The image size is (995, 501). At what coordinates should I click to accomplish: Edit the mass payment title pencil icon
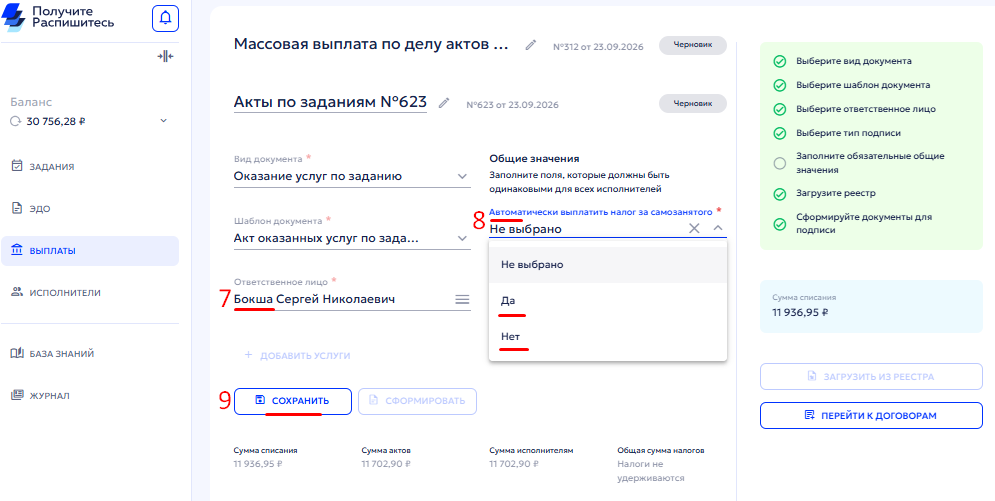pos(530,45)
